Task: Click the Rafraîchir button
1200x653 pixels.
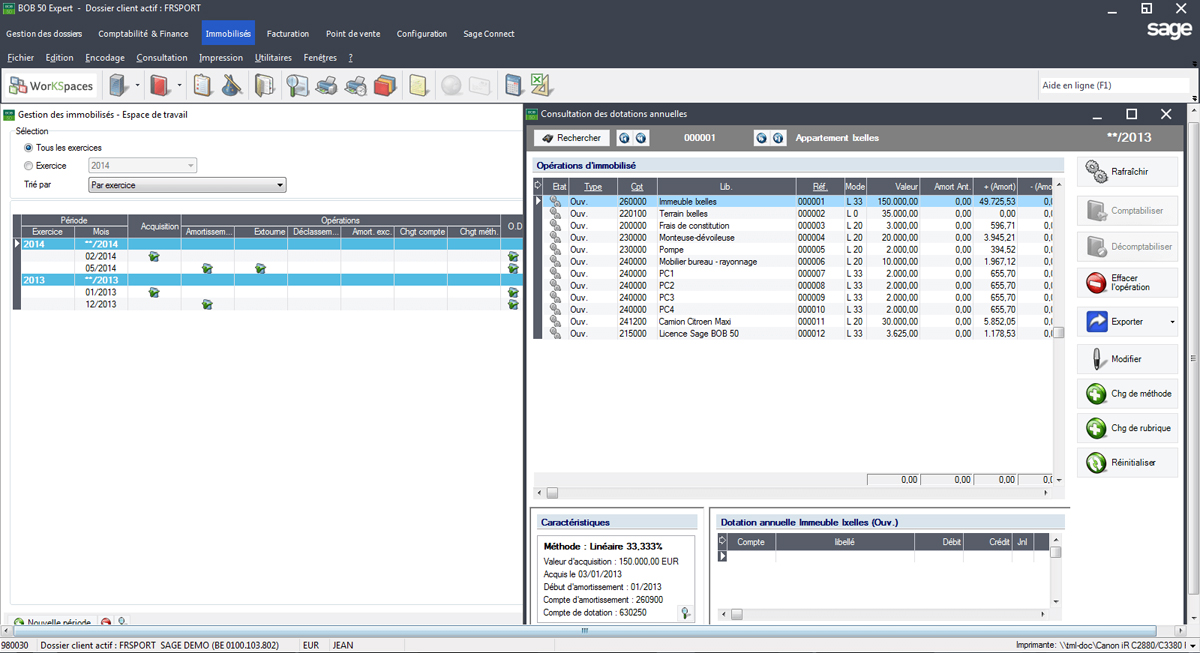Action: click(1127, 172)
